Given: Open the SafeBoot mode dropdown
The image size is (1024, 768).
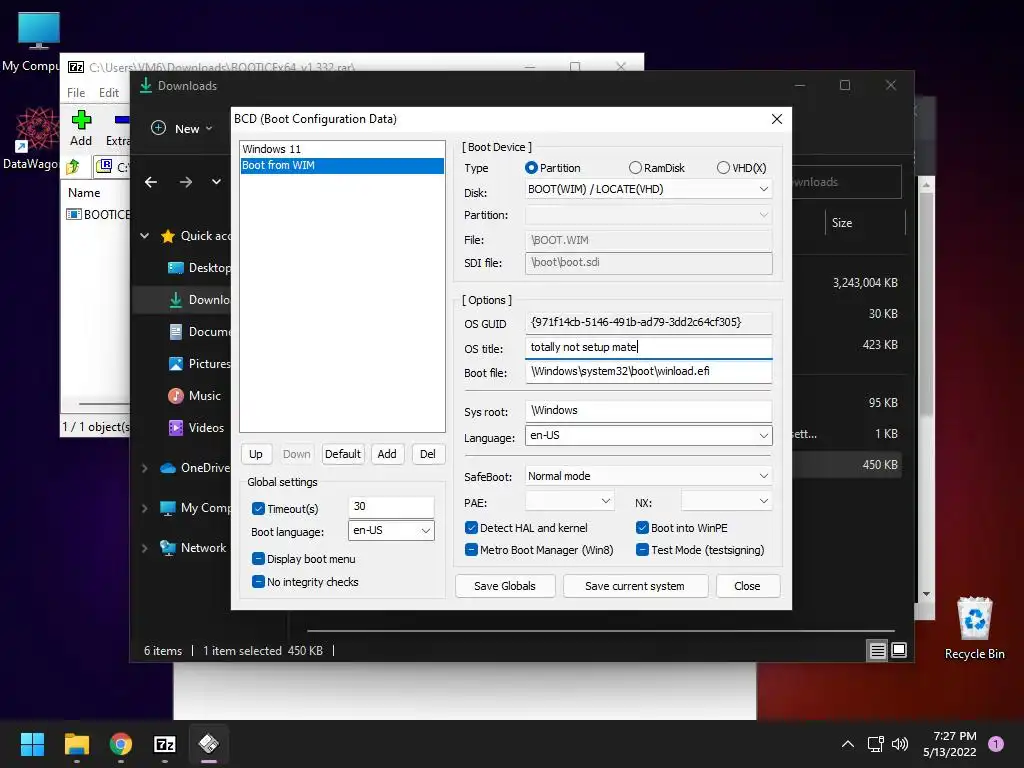Looking at the screenshot, I should pyautogui.click(x=648, y=476).
